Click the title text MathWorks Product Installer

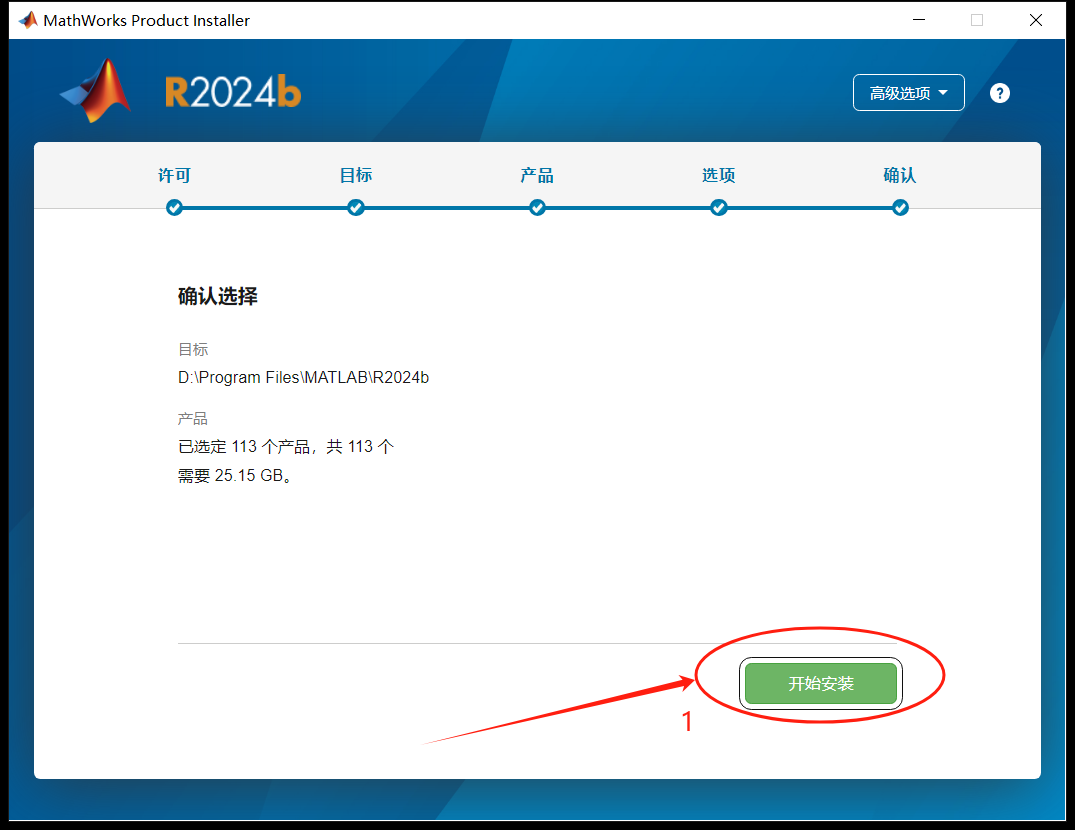click(x=146, y=21)
